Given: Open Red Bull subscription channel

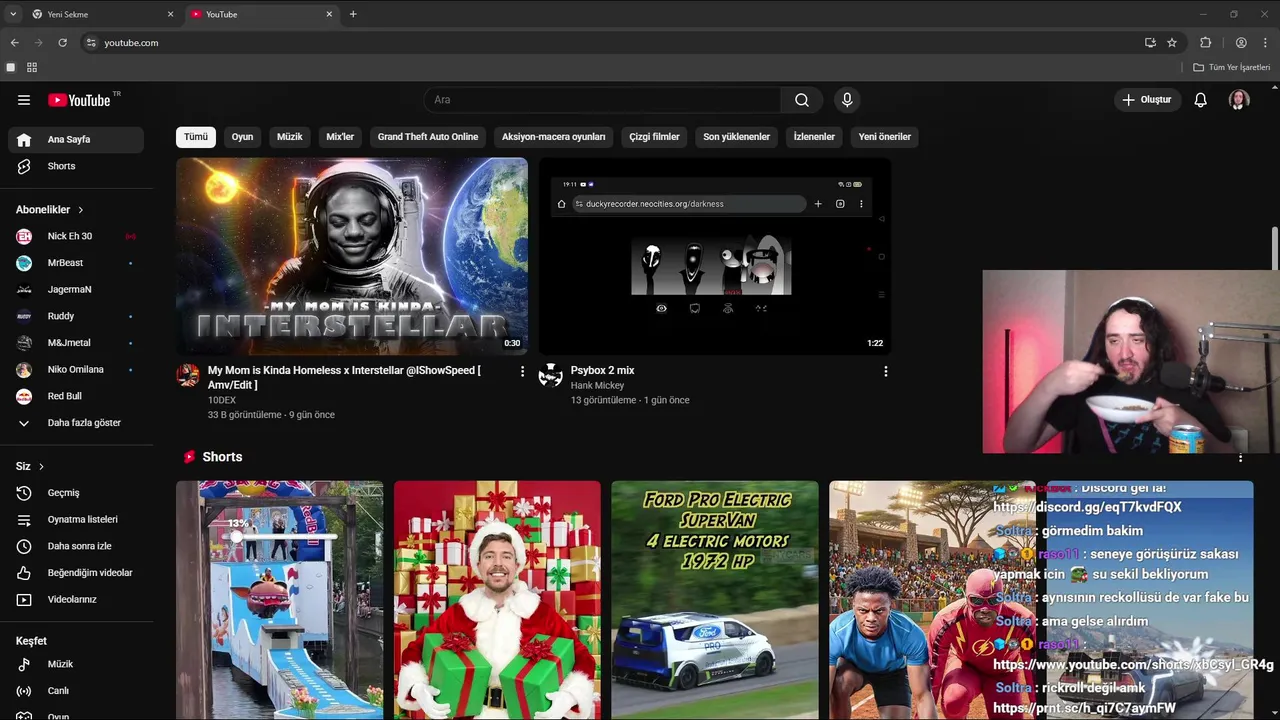Looking at the screenshot, I should pos(76,396).
